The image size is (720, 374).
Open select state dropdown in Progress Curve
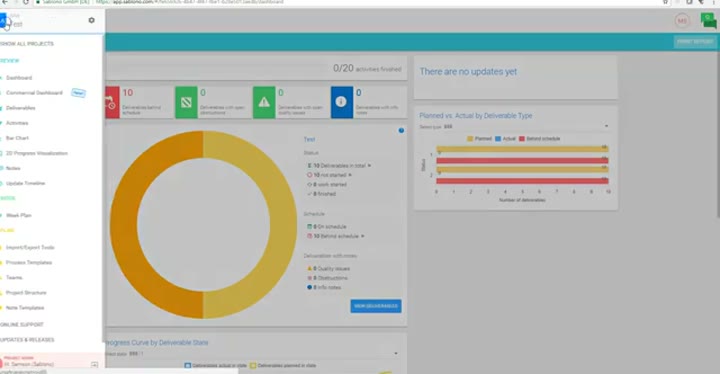point(252,354)
